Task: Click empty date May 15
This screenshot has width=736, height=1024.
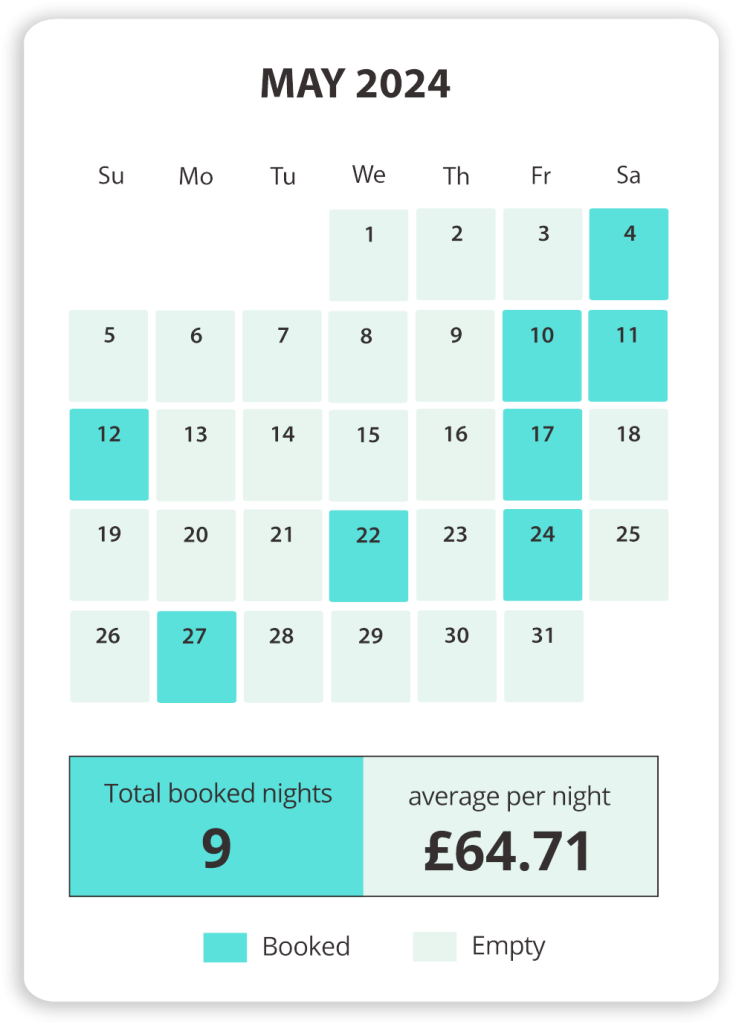Action: pos(368,455)
